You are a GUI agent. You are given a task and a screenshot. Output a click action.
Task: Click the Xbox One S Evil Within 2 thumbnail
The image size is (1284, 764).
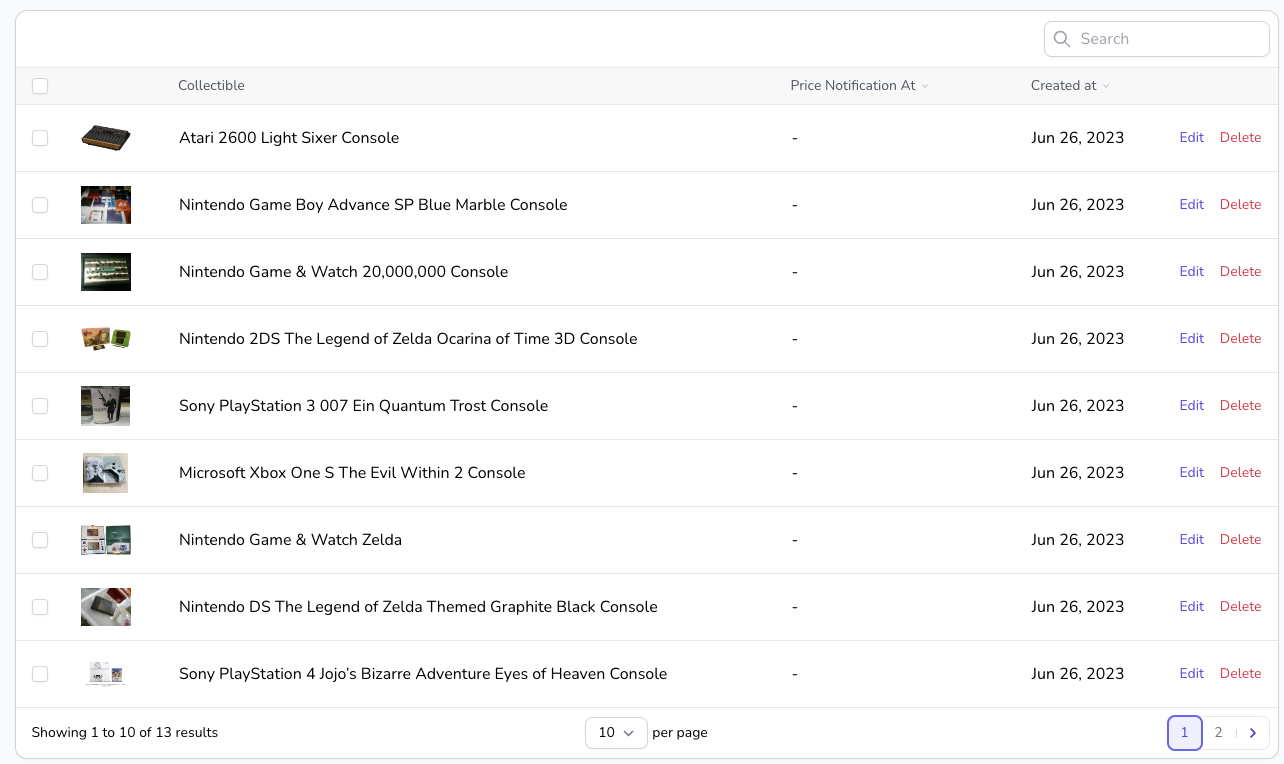click(106, 473)
